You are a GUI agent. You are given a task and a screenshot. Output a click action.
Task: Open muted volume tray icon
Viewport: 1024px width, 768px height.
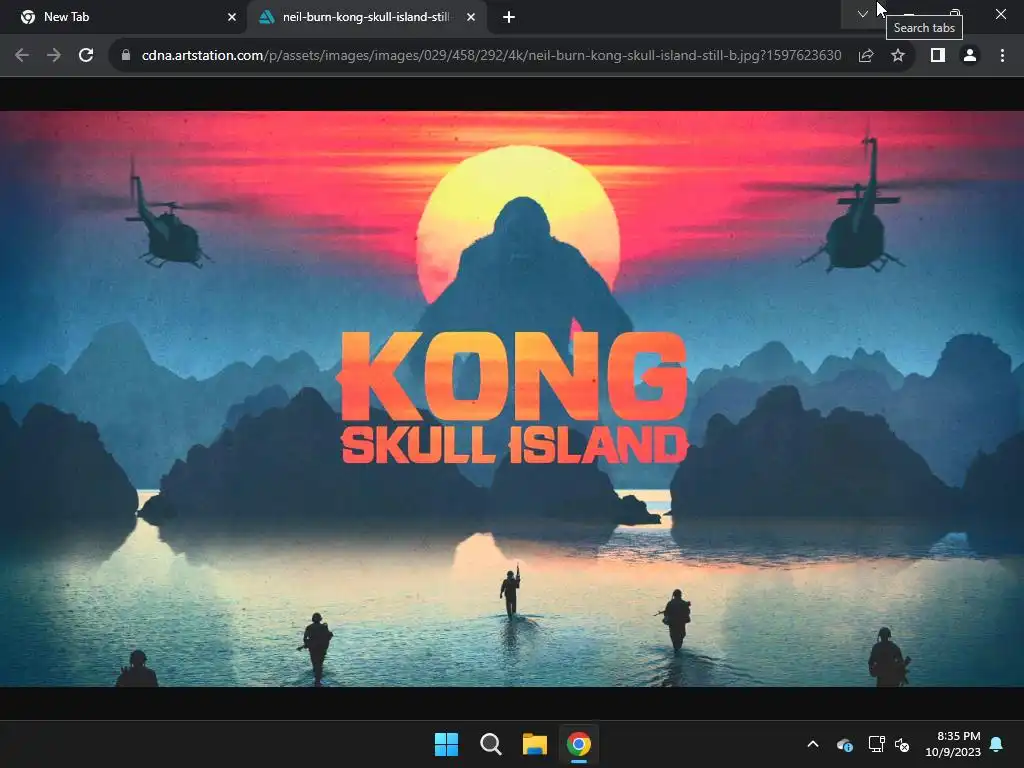click(x=902, y=744)
